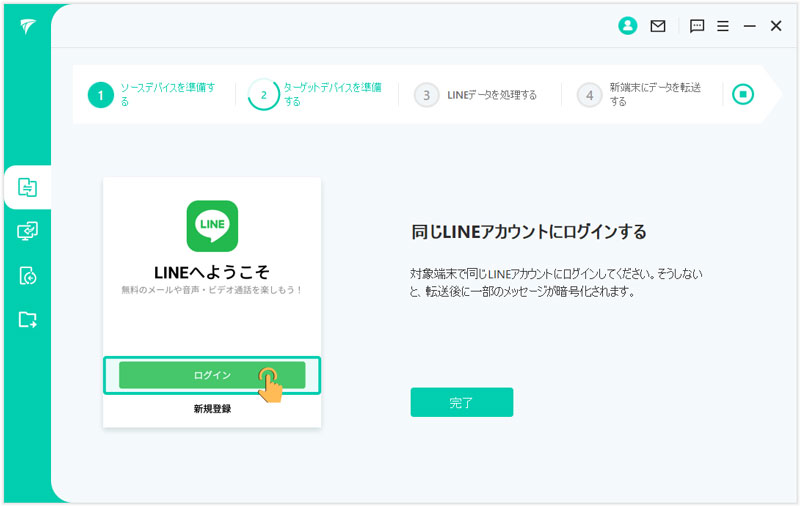Select the restore to device sidebar icon

click(x=28, y=275)
